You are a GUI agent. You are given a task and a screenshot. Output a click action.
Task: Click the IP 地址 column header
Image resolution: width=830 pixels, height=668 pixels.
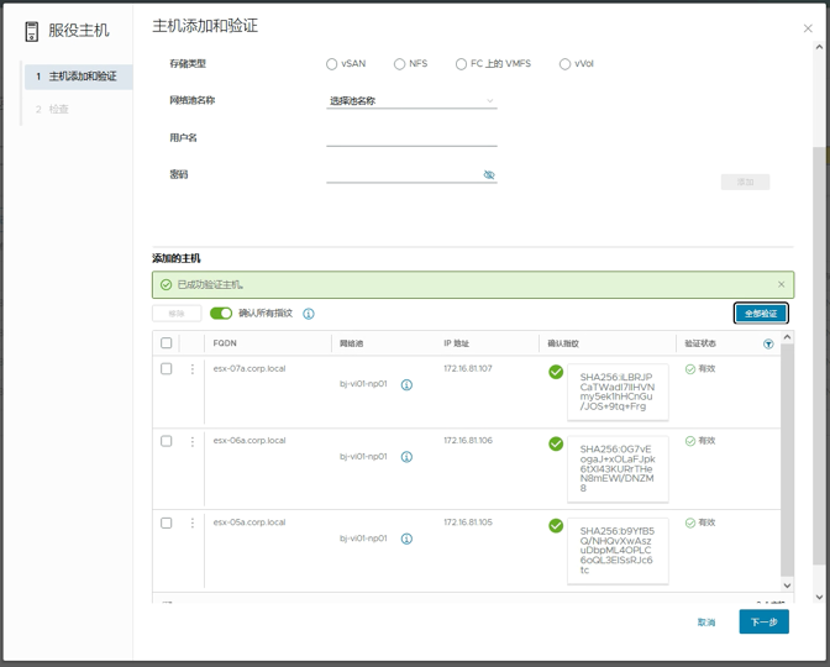(456, 344)
